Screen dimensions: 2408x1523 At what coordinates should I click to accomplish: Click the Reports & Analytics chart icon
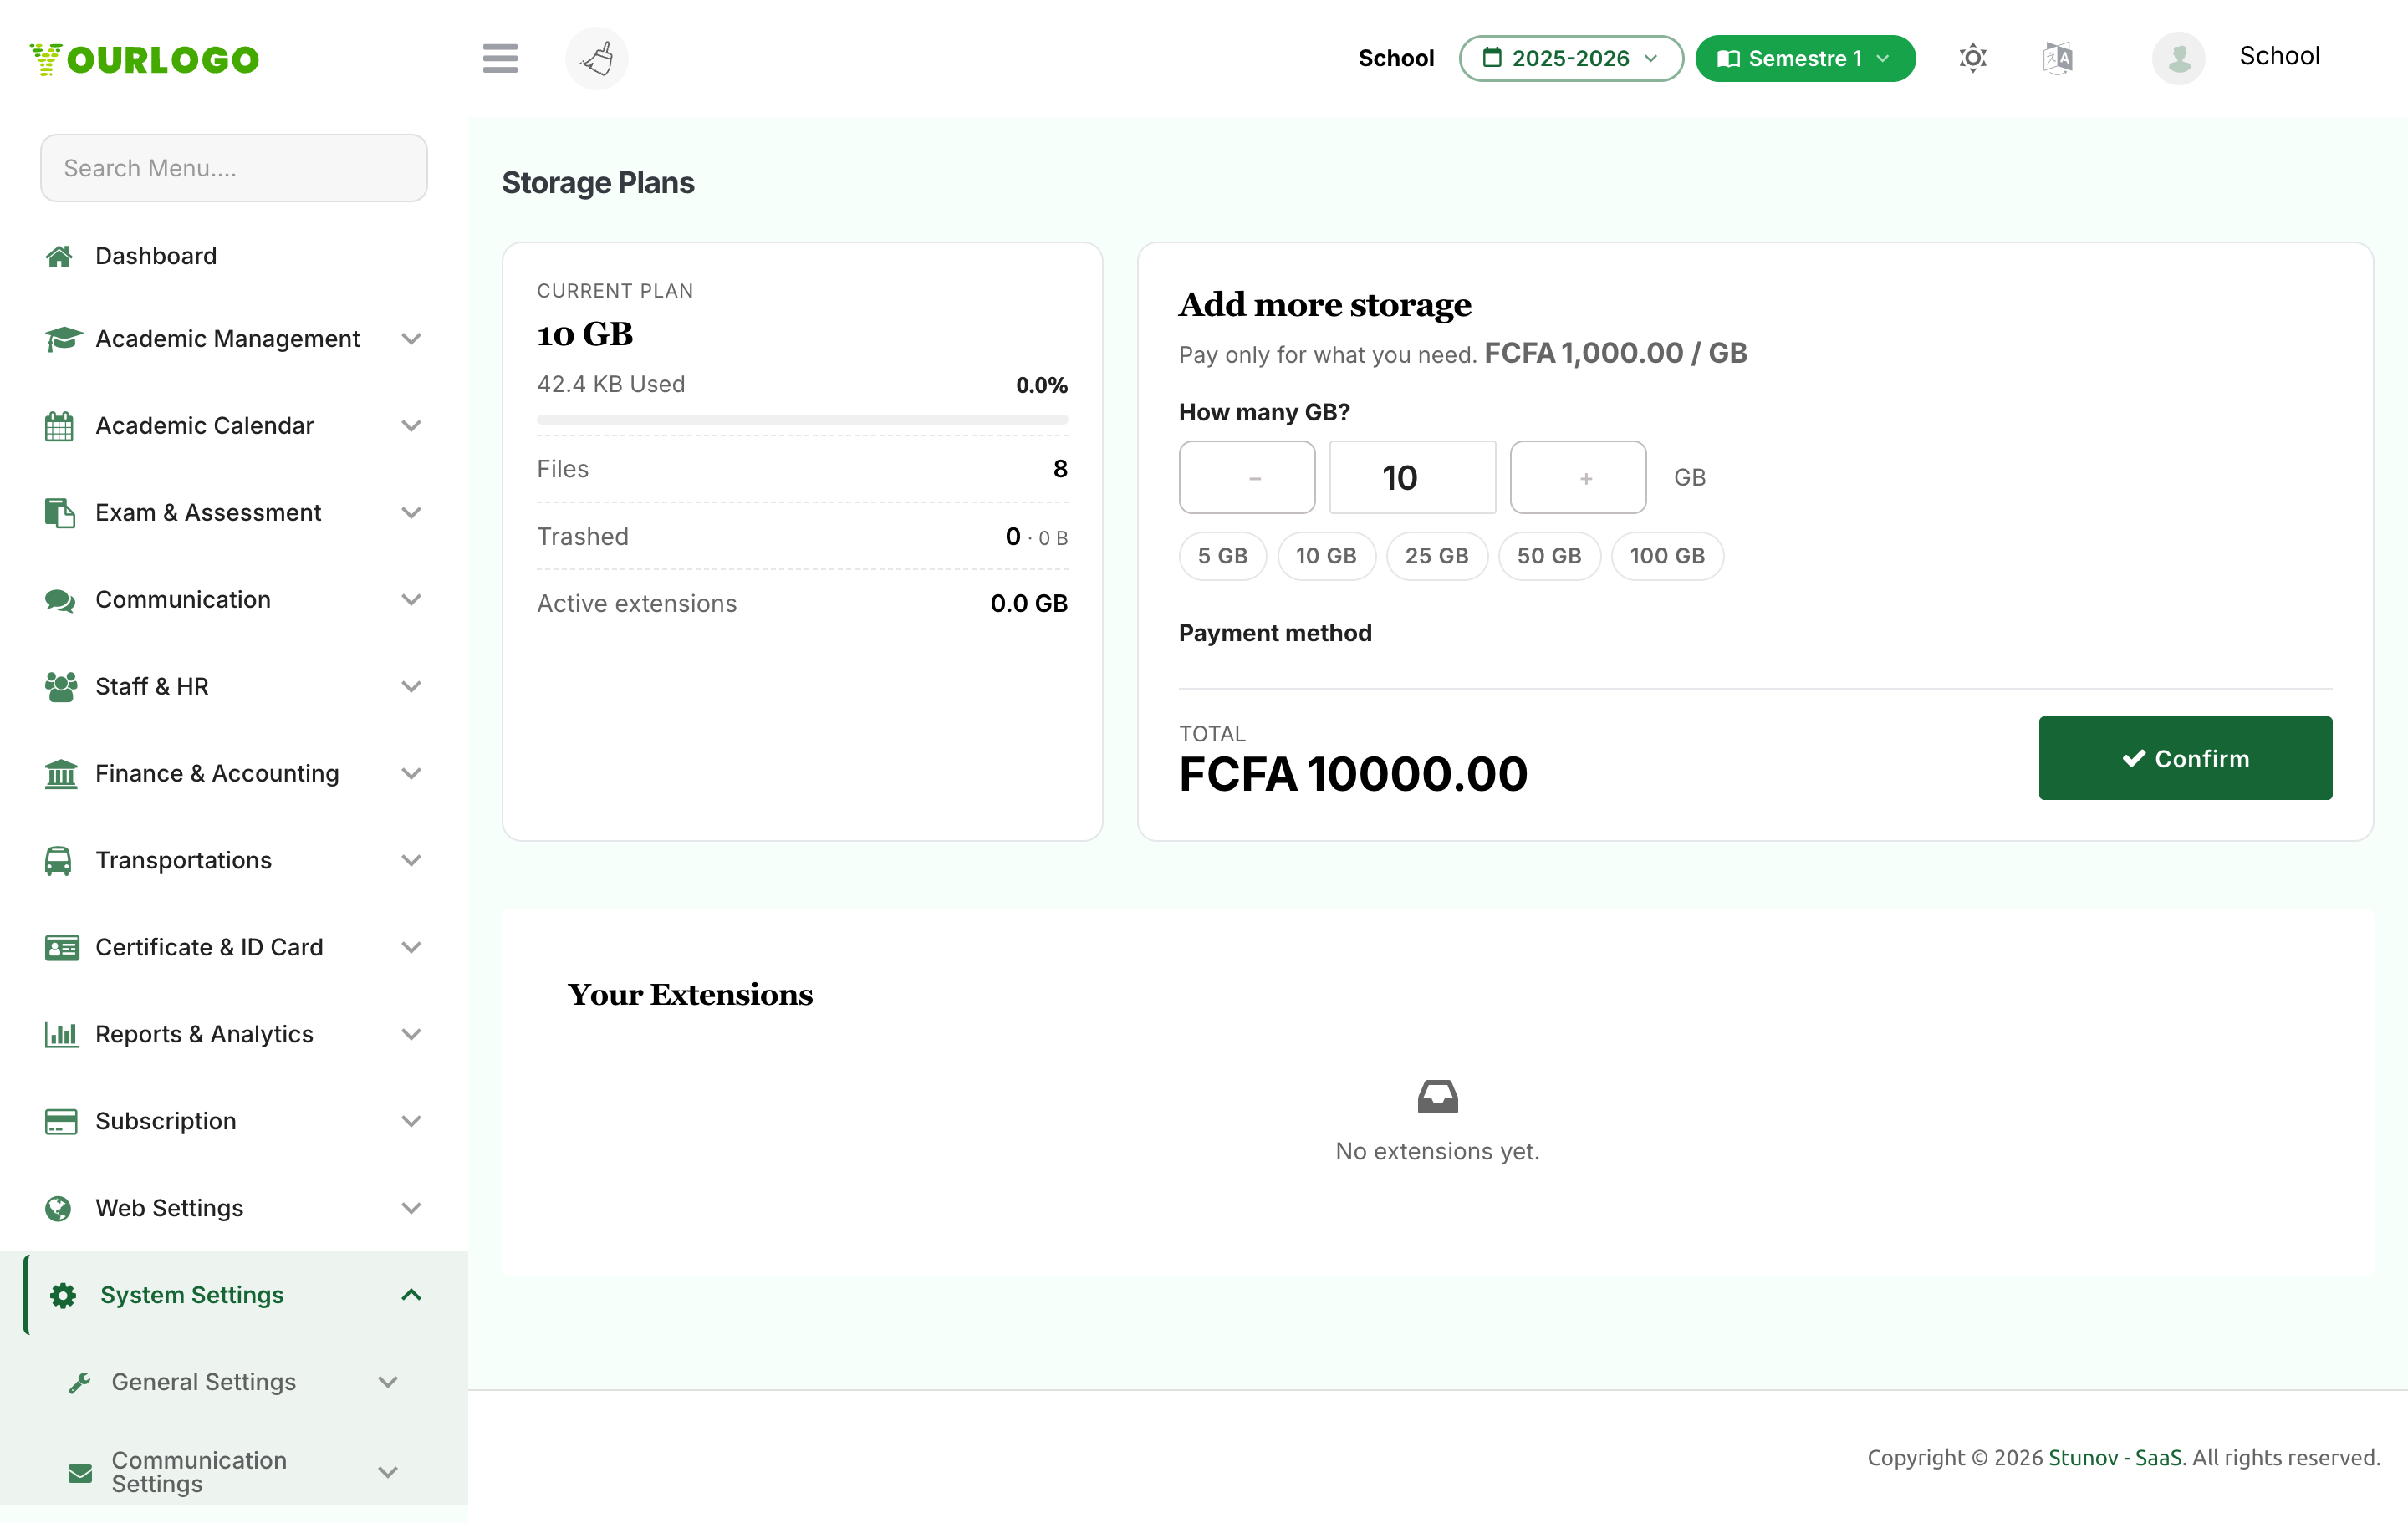(x=61, y=1035)
